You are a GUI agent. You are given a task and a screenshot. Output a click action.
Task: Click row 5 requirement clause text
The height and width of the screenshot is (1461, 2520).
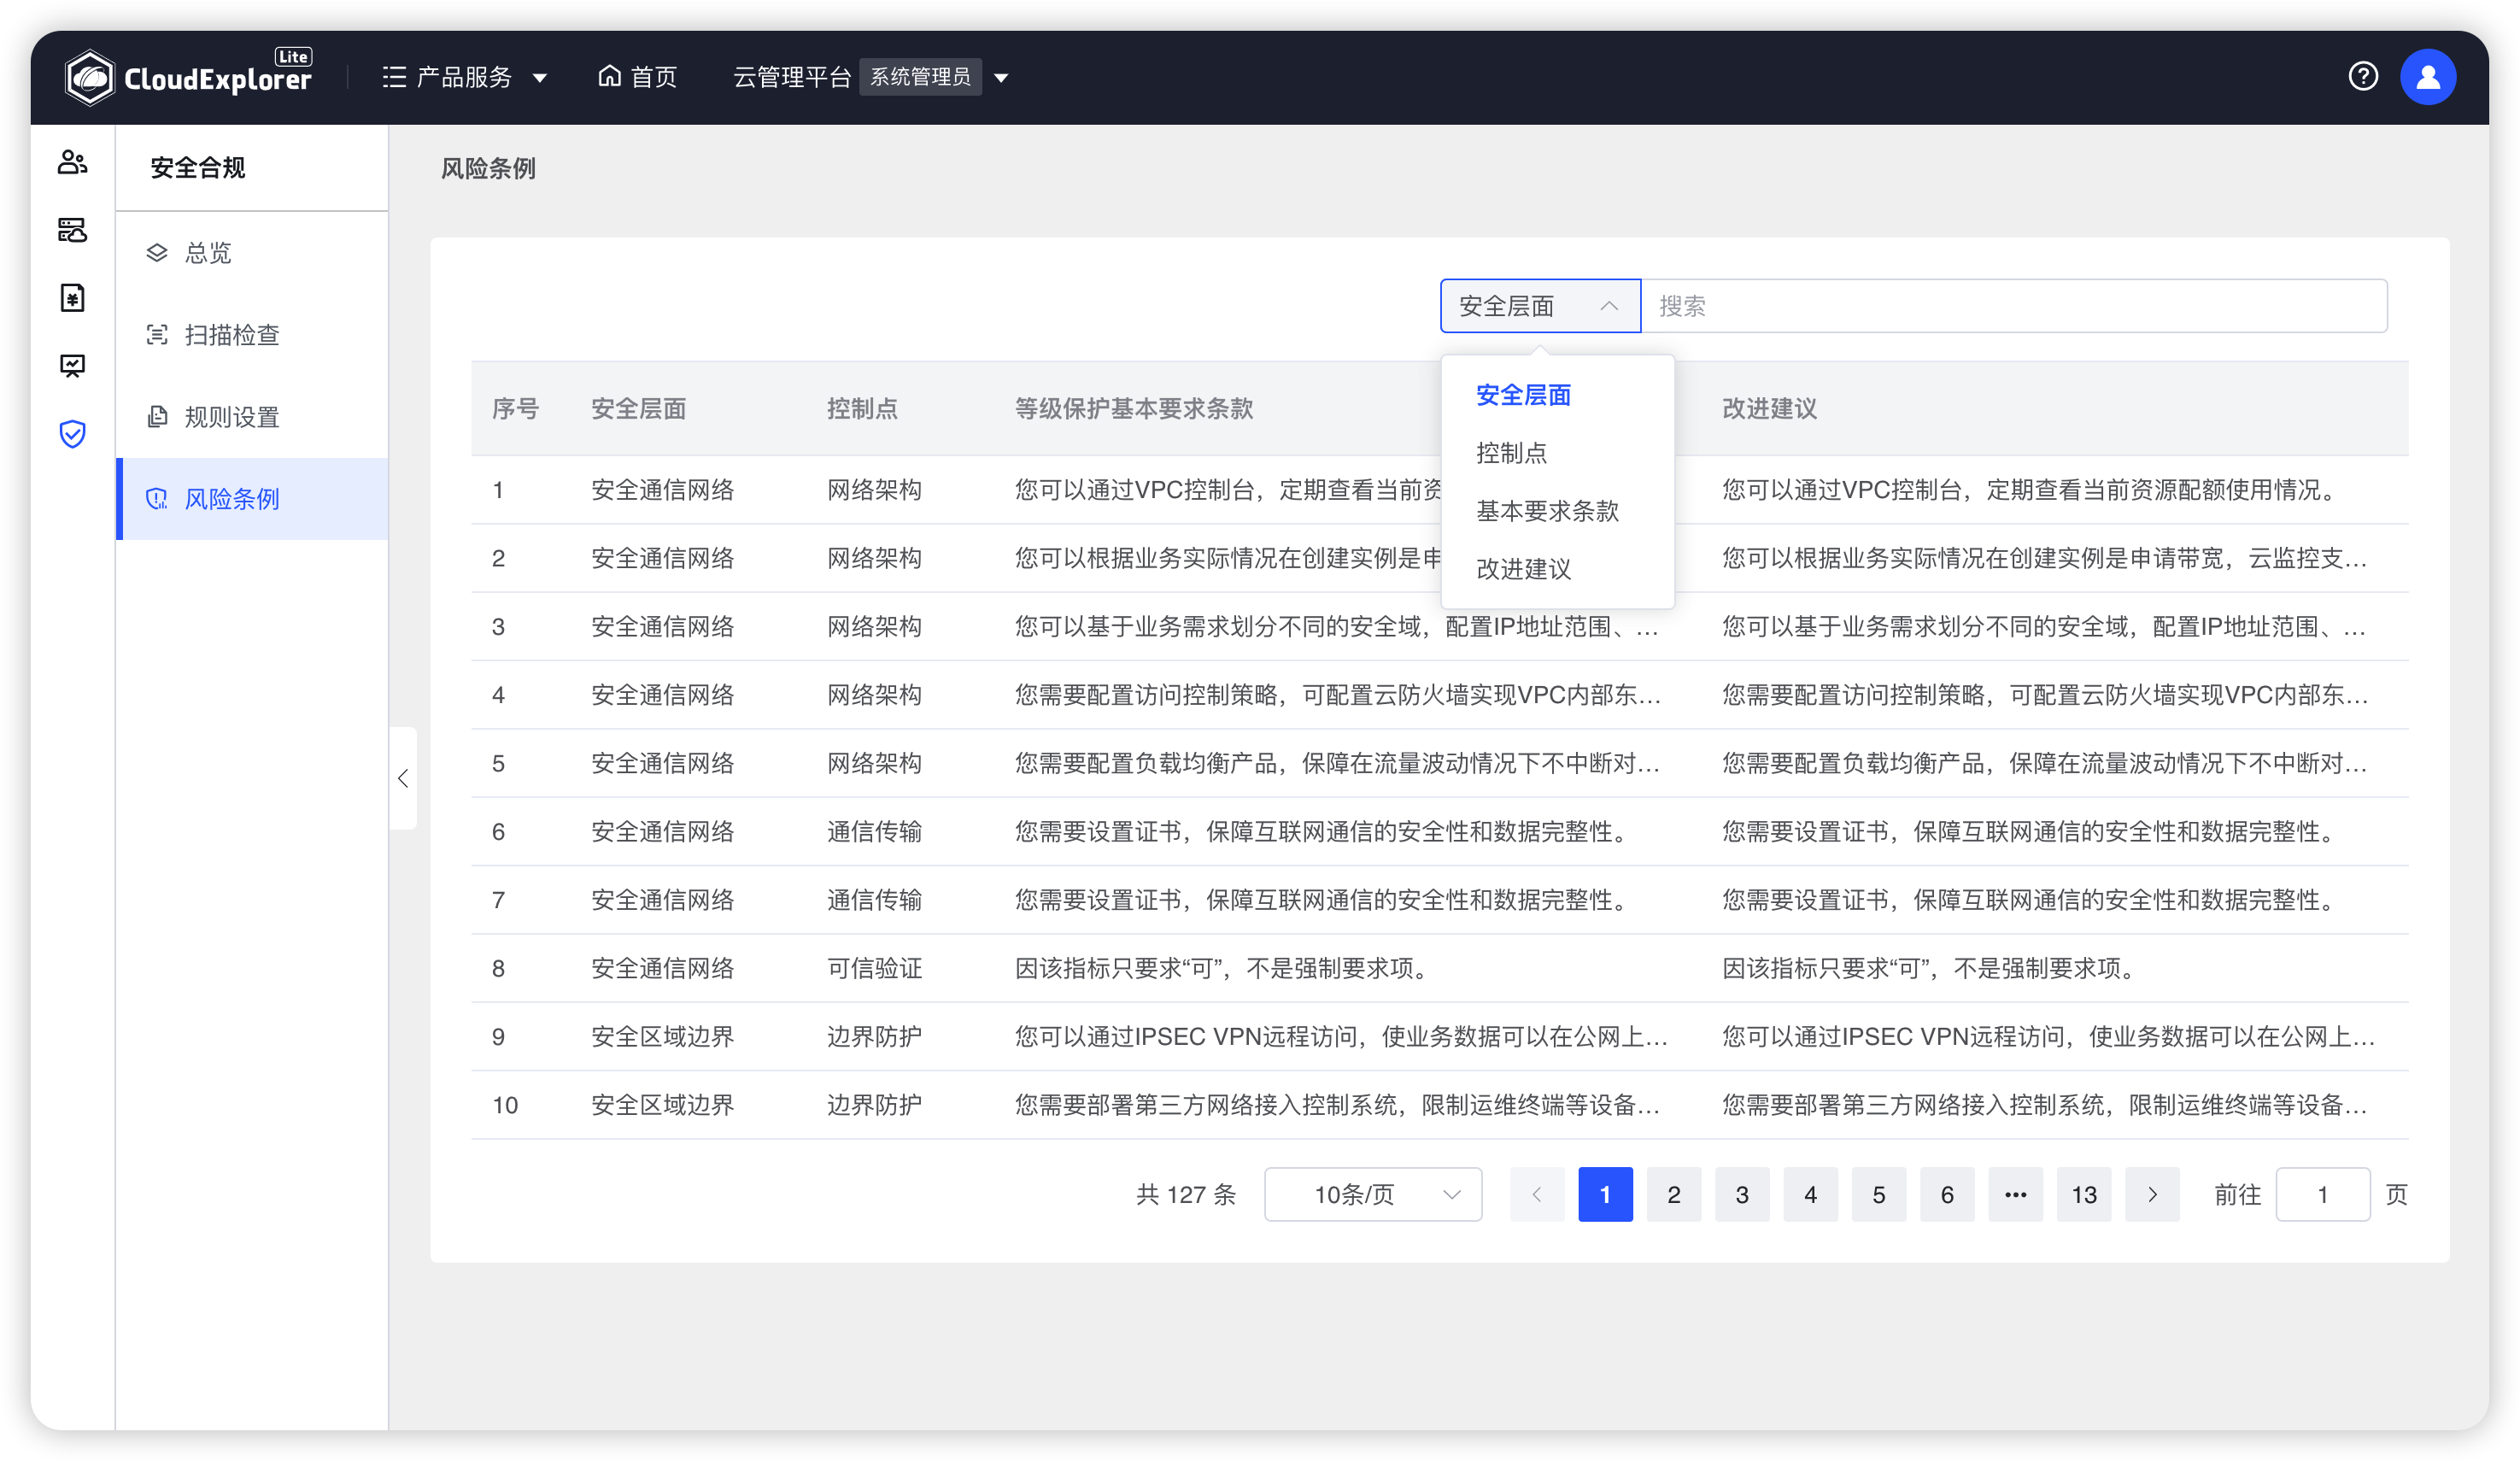coord(1337,764)
